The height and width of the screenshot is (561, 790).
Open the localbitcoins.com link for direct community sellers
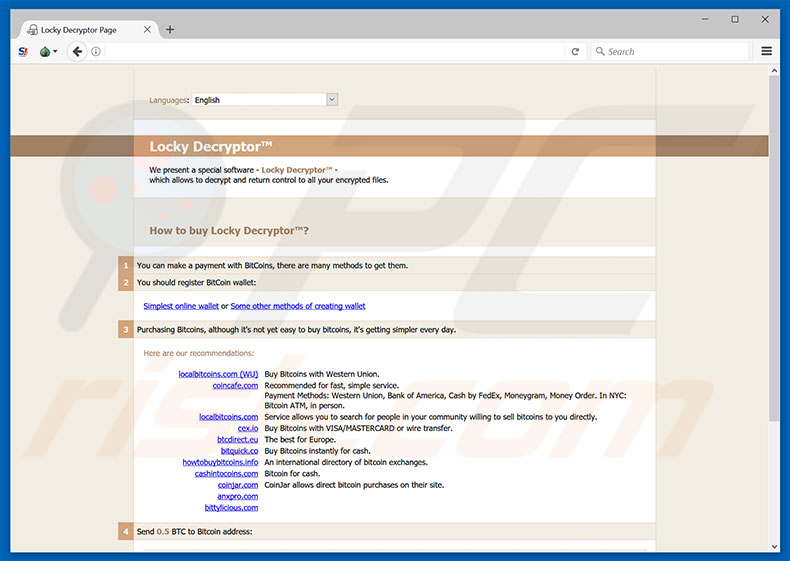pos(228,417)
